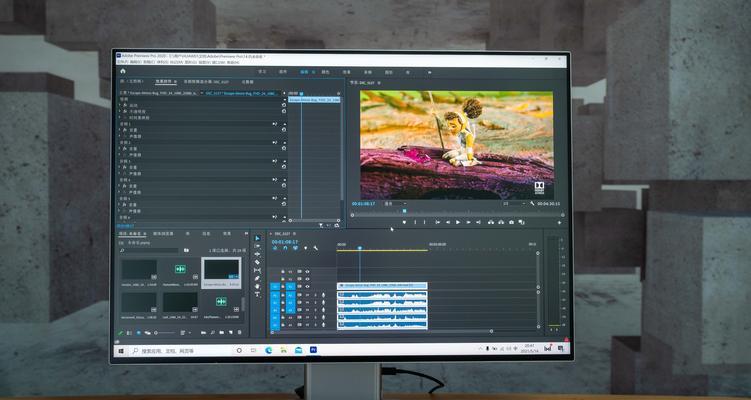Toggle Snap in the timeline header
The image size is (751, 400).
point(285,248)
